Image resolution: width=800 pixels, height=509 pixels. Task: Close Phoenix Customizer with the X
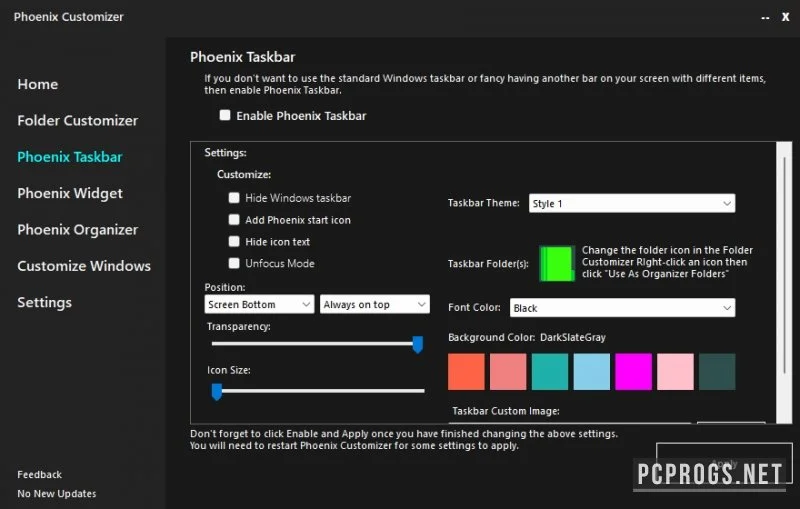(x=786, y=17)
